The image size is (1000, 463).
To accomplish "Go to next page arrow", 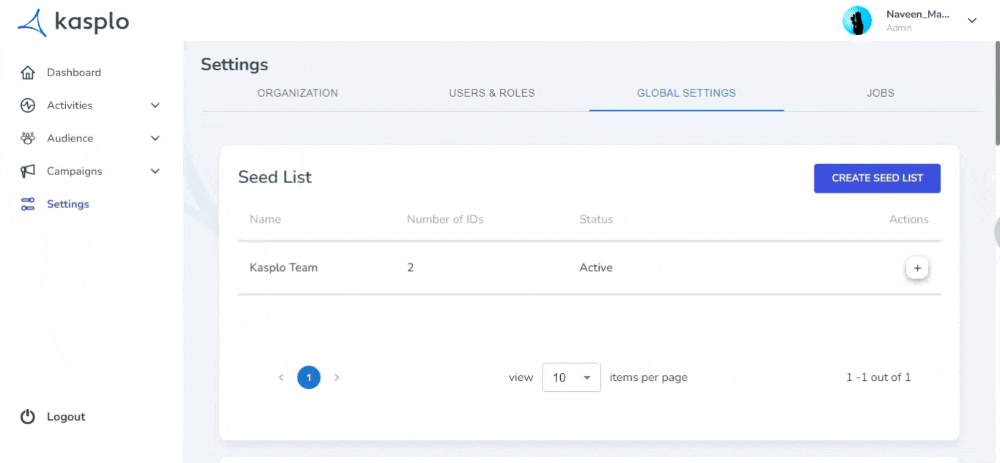I will click(337, 378).
